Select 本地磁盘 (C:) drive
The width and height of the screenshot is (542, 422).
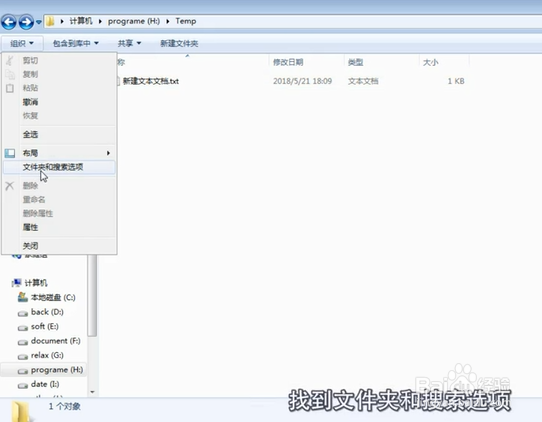pos(53,298)
